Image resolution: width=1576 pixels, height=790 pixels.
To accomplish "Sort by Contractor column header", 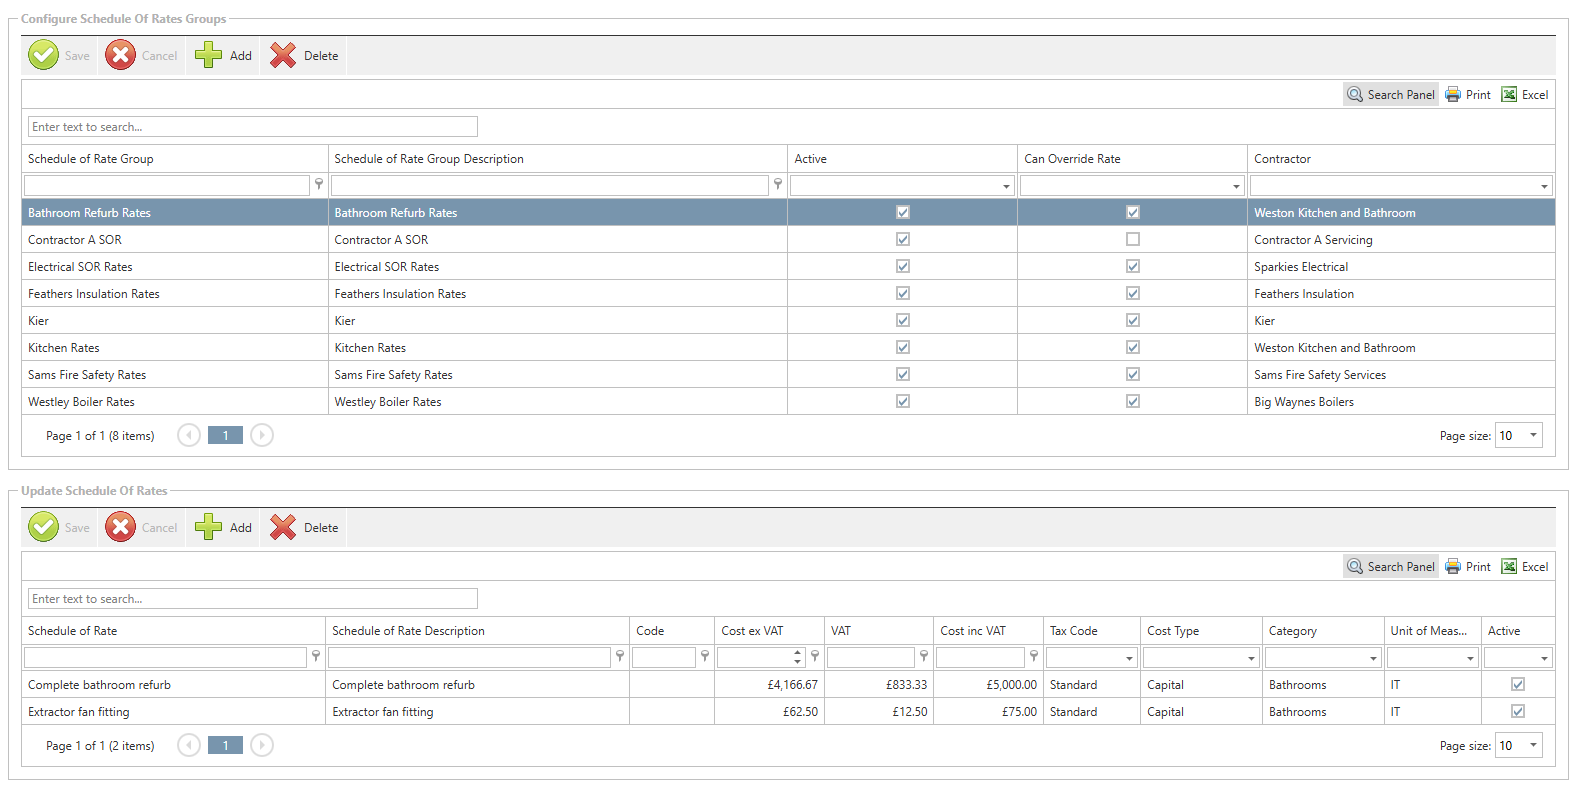I will click(x=1402, y=159).
